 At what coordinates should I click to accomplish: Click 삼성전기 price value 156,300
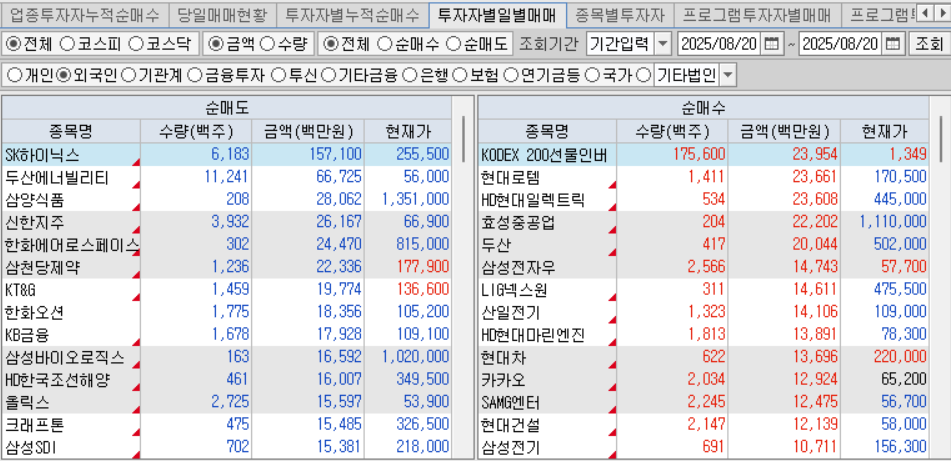point(900,448)
